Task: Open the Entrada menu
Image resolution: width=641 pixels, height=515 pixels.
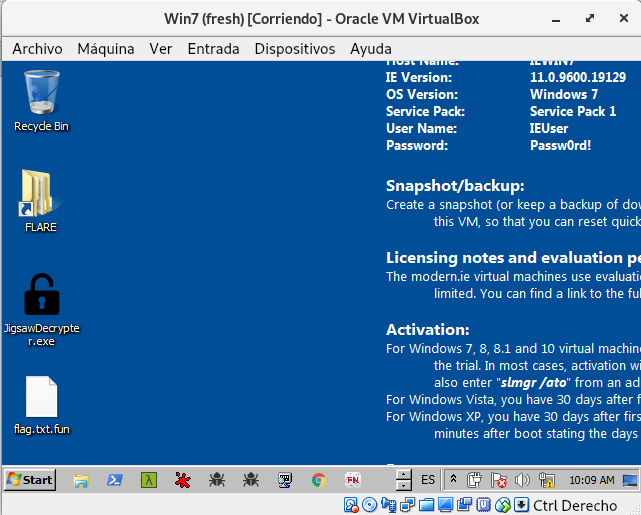Action: [x=213, y=49]
